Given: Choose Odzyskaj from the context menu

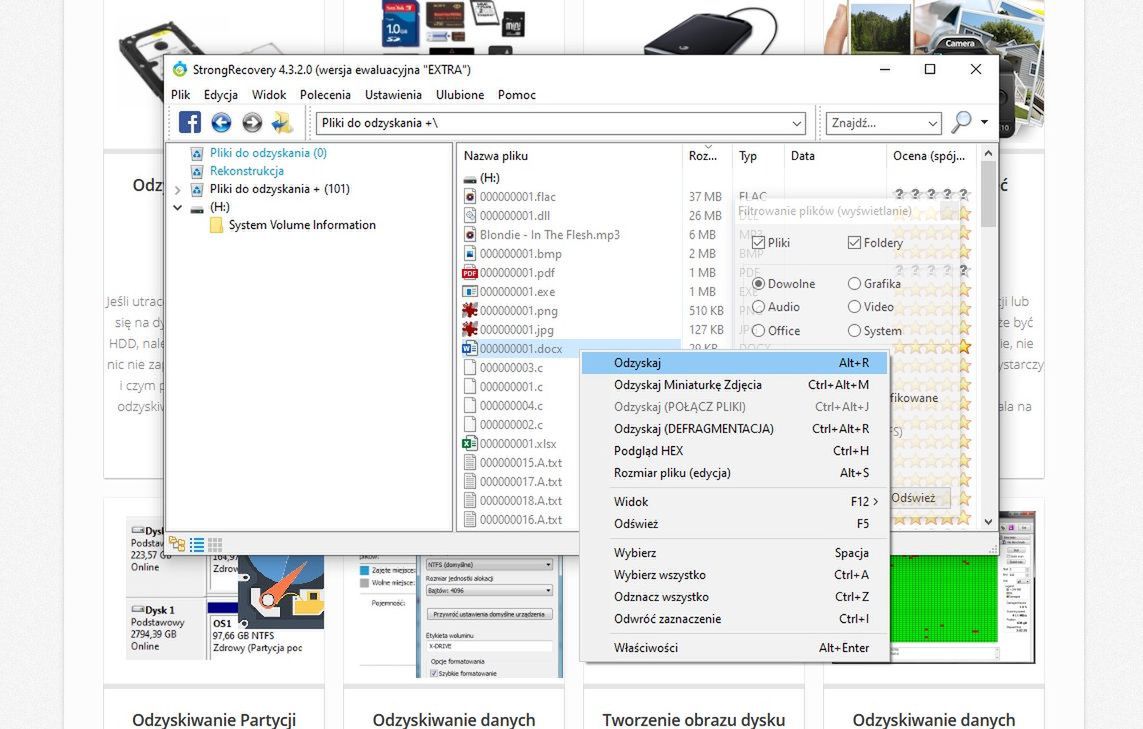Looking at the screenshot, I should [x=735, y=363].
